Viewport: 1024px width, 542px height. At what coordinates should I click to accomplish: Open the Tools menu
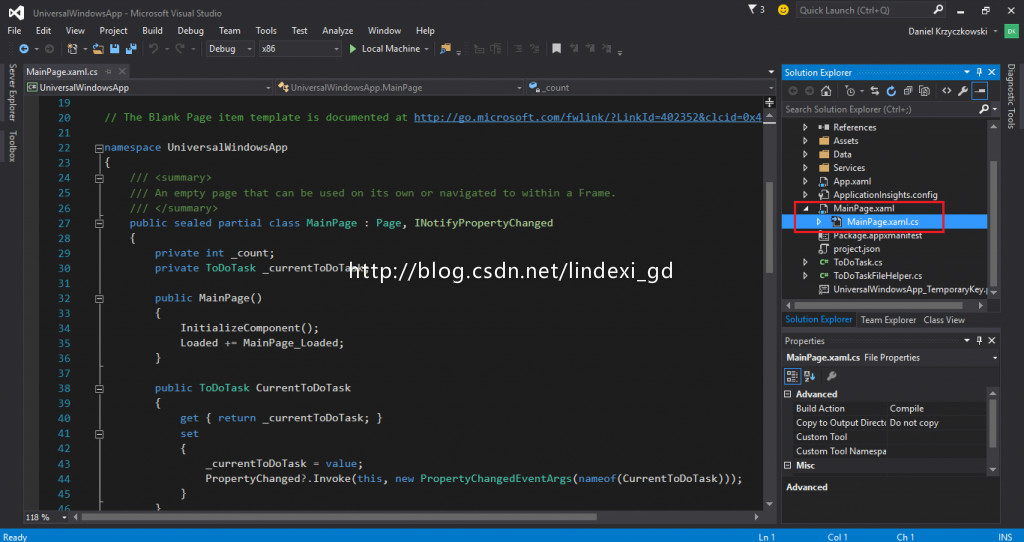(x=266, y=31)
